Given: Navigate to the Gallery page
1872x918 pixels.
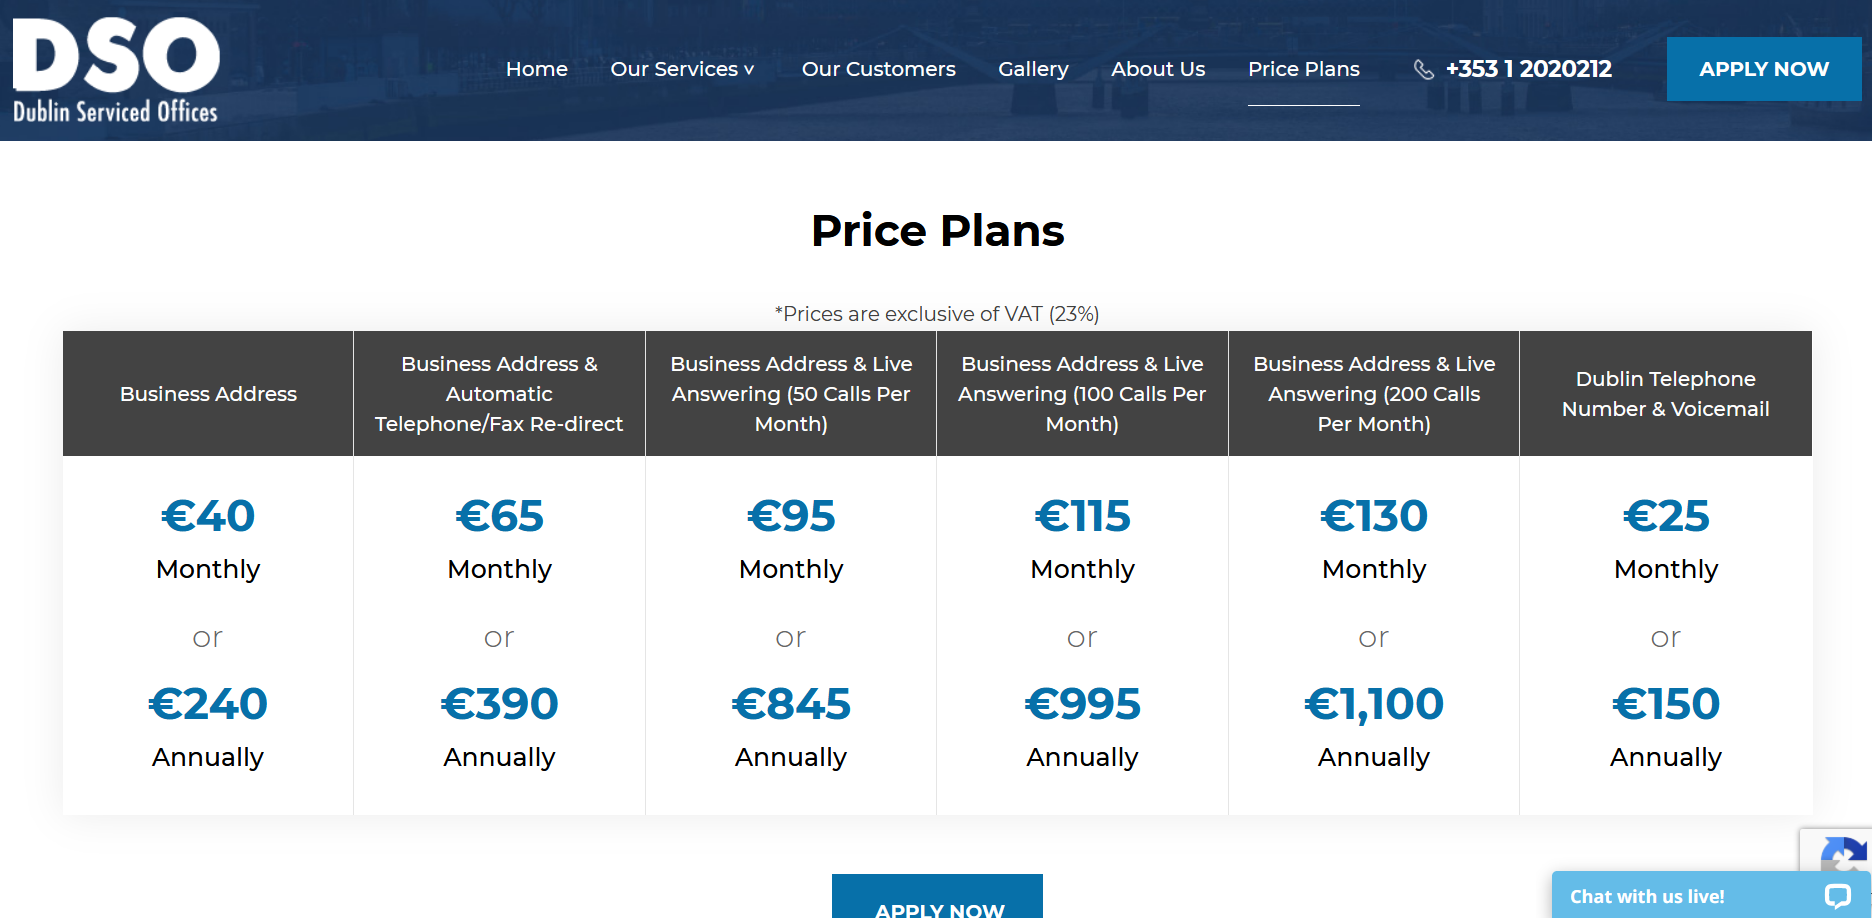Looking at the screenshot, I should pyautogui.click(x=1033, y=69).
